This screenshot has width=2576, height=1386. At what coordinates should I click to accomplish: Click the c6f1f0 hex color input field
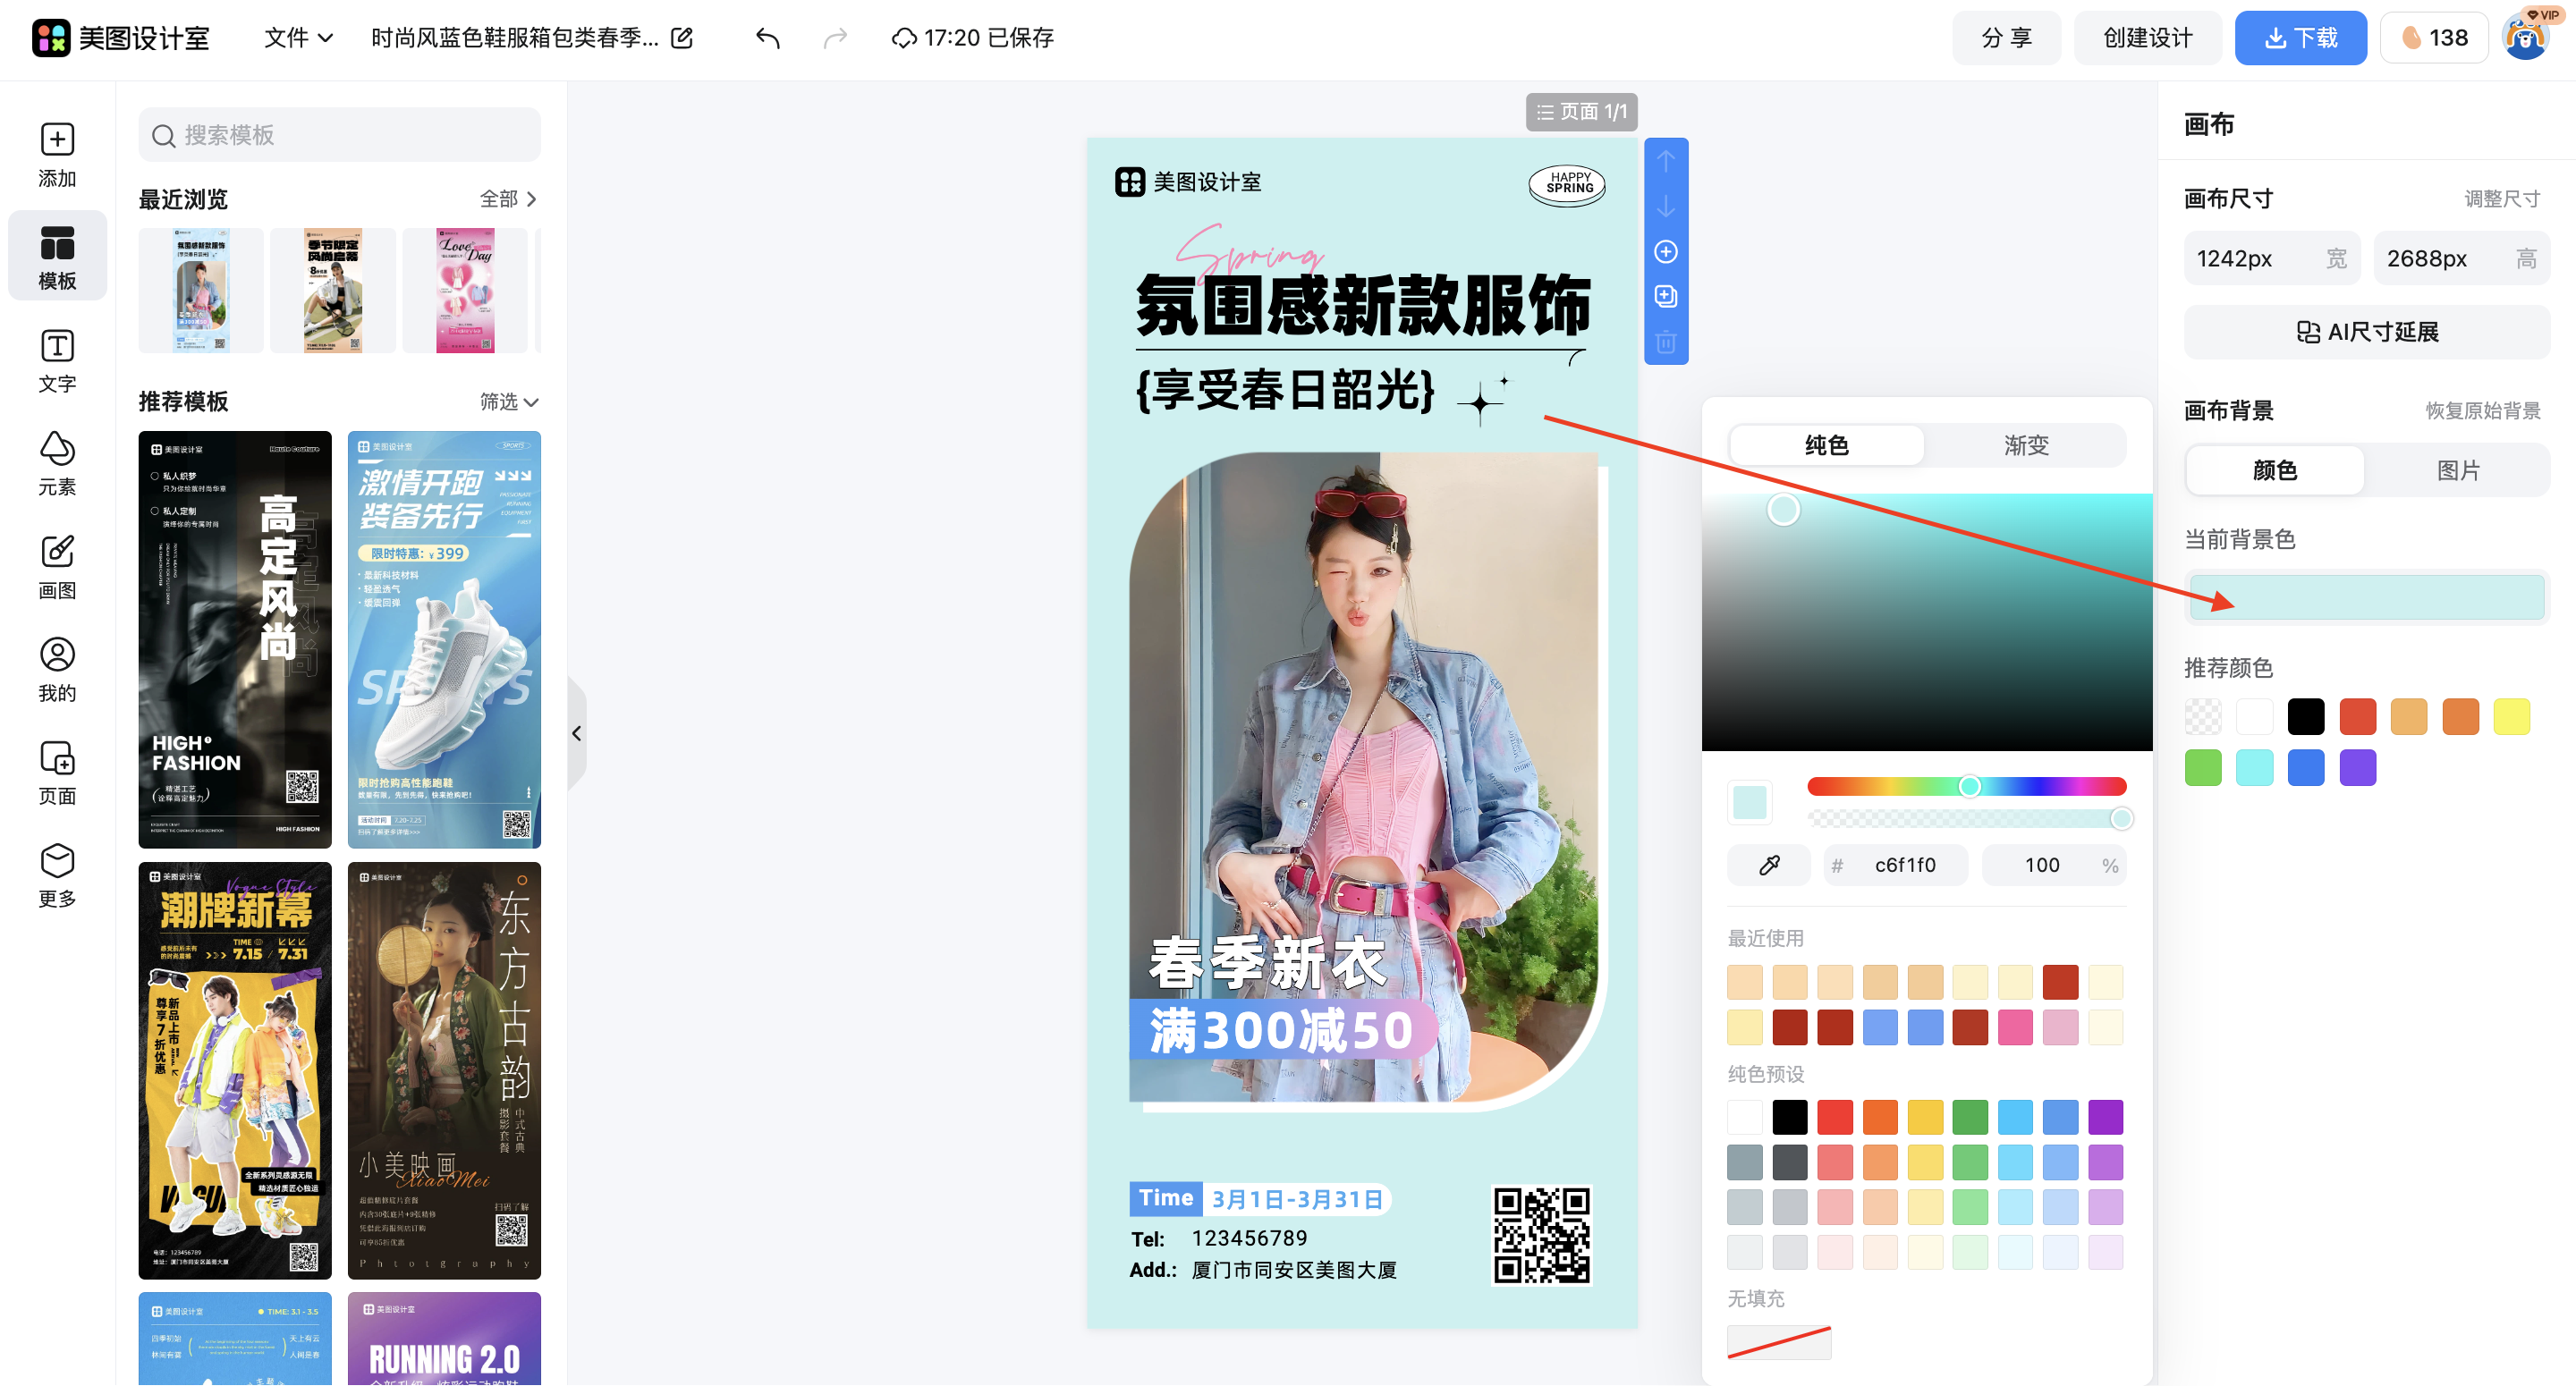coord(1904,864)
